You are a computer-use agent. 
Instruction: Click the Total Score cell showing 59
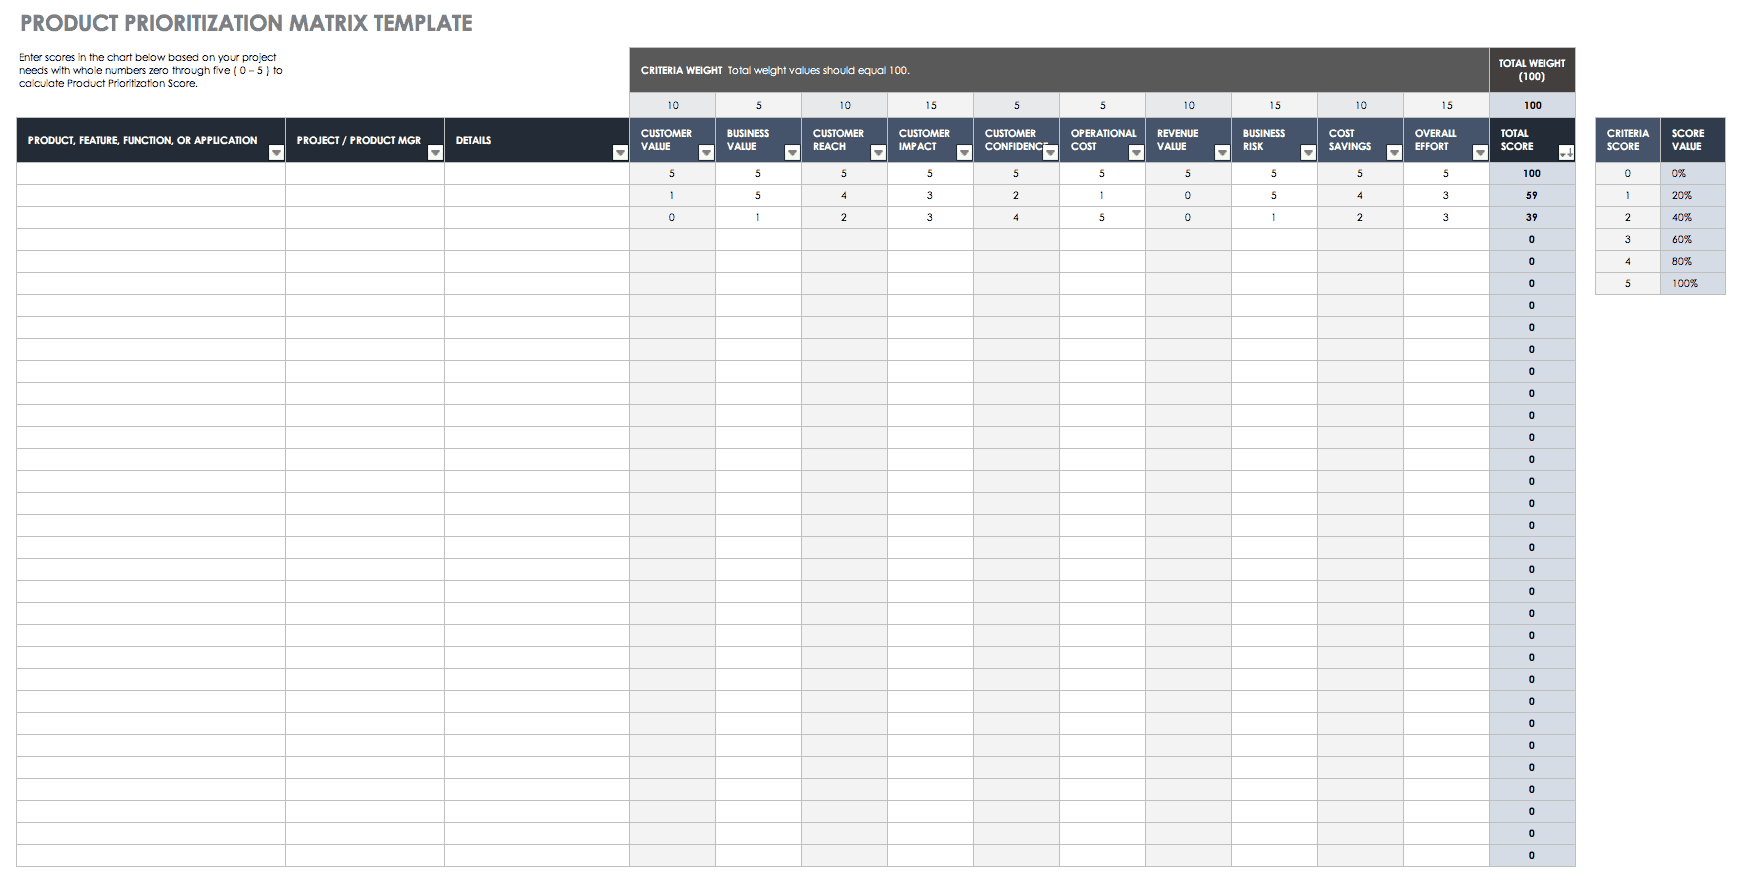click(x=1531, y=196)
